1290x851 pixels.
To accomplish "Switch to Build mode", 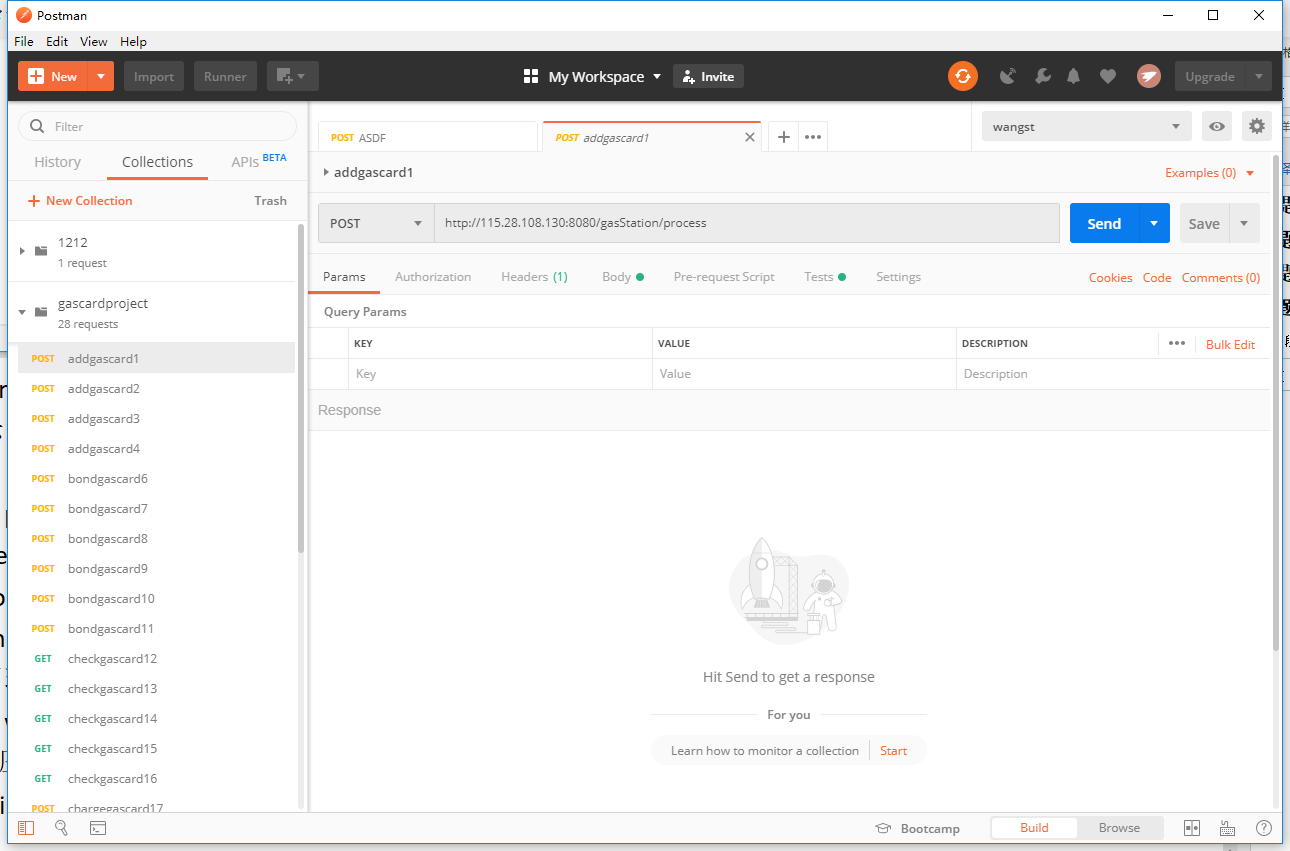I will 1034,828.
